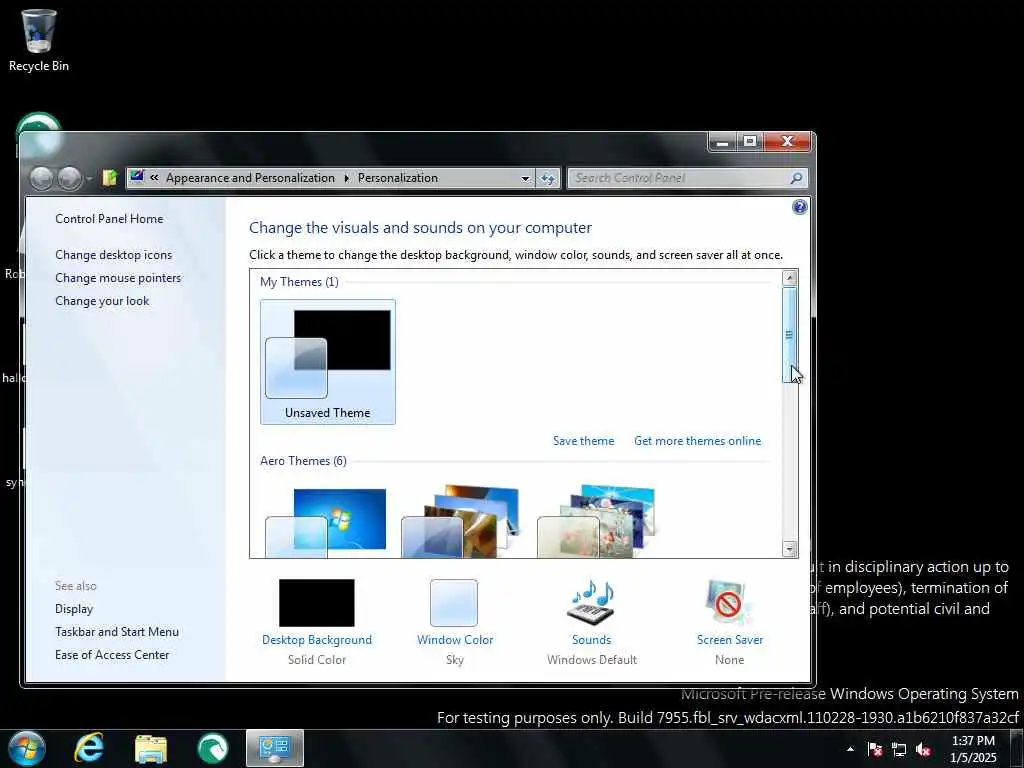The width and height of the screenshot is (1024, 768).
Task: Click the Save theme link
Action: tap(583, 441)
